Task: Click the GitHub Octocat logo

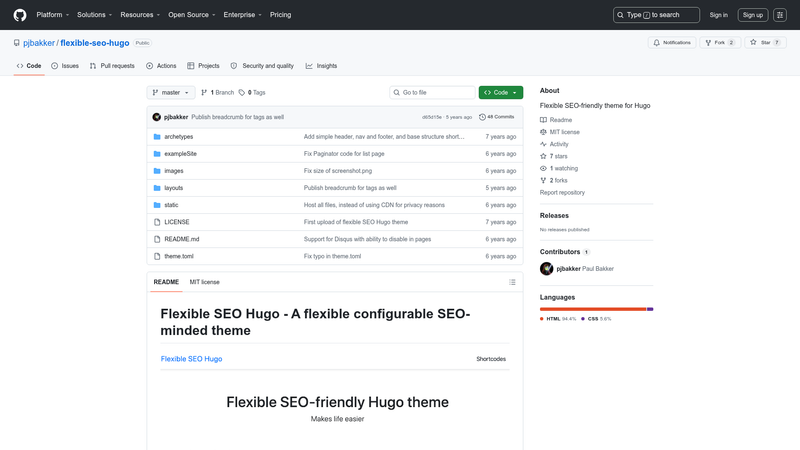Action: tap(20, 15)
